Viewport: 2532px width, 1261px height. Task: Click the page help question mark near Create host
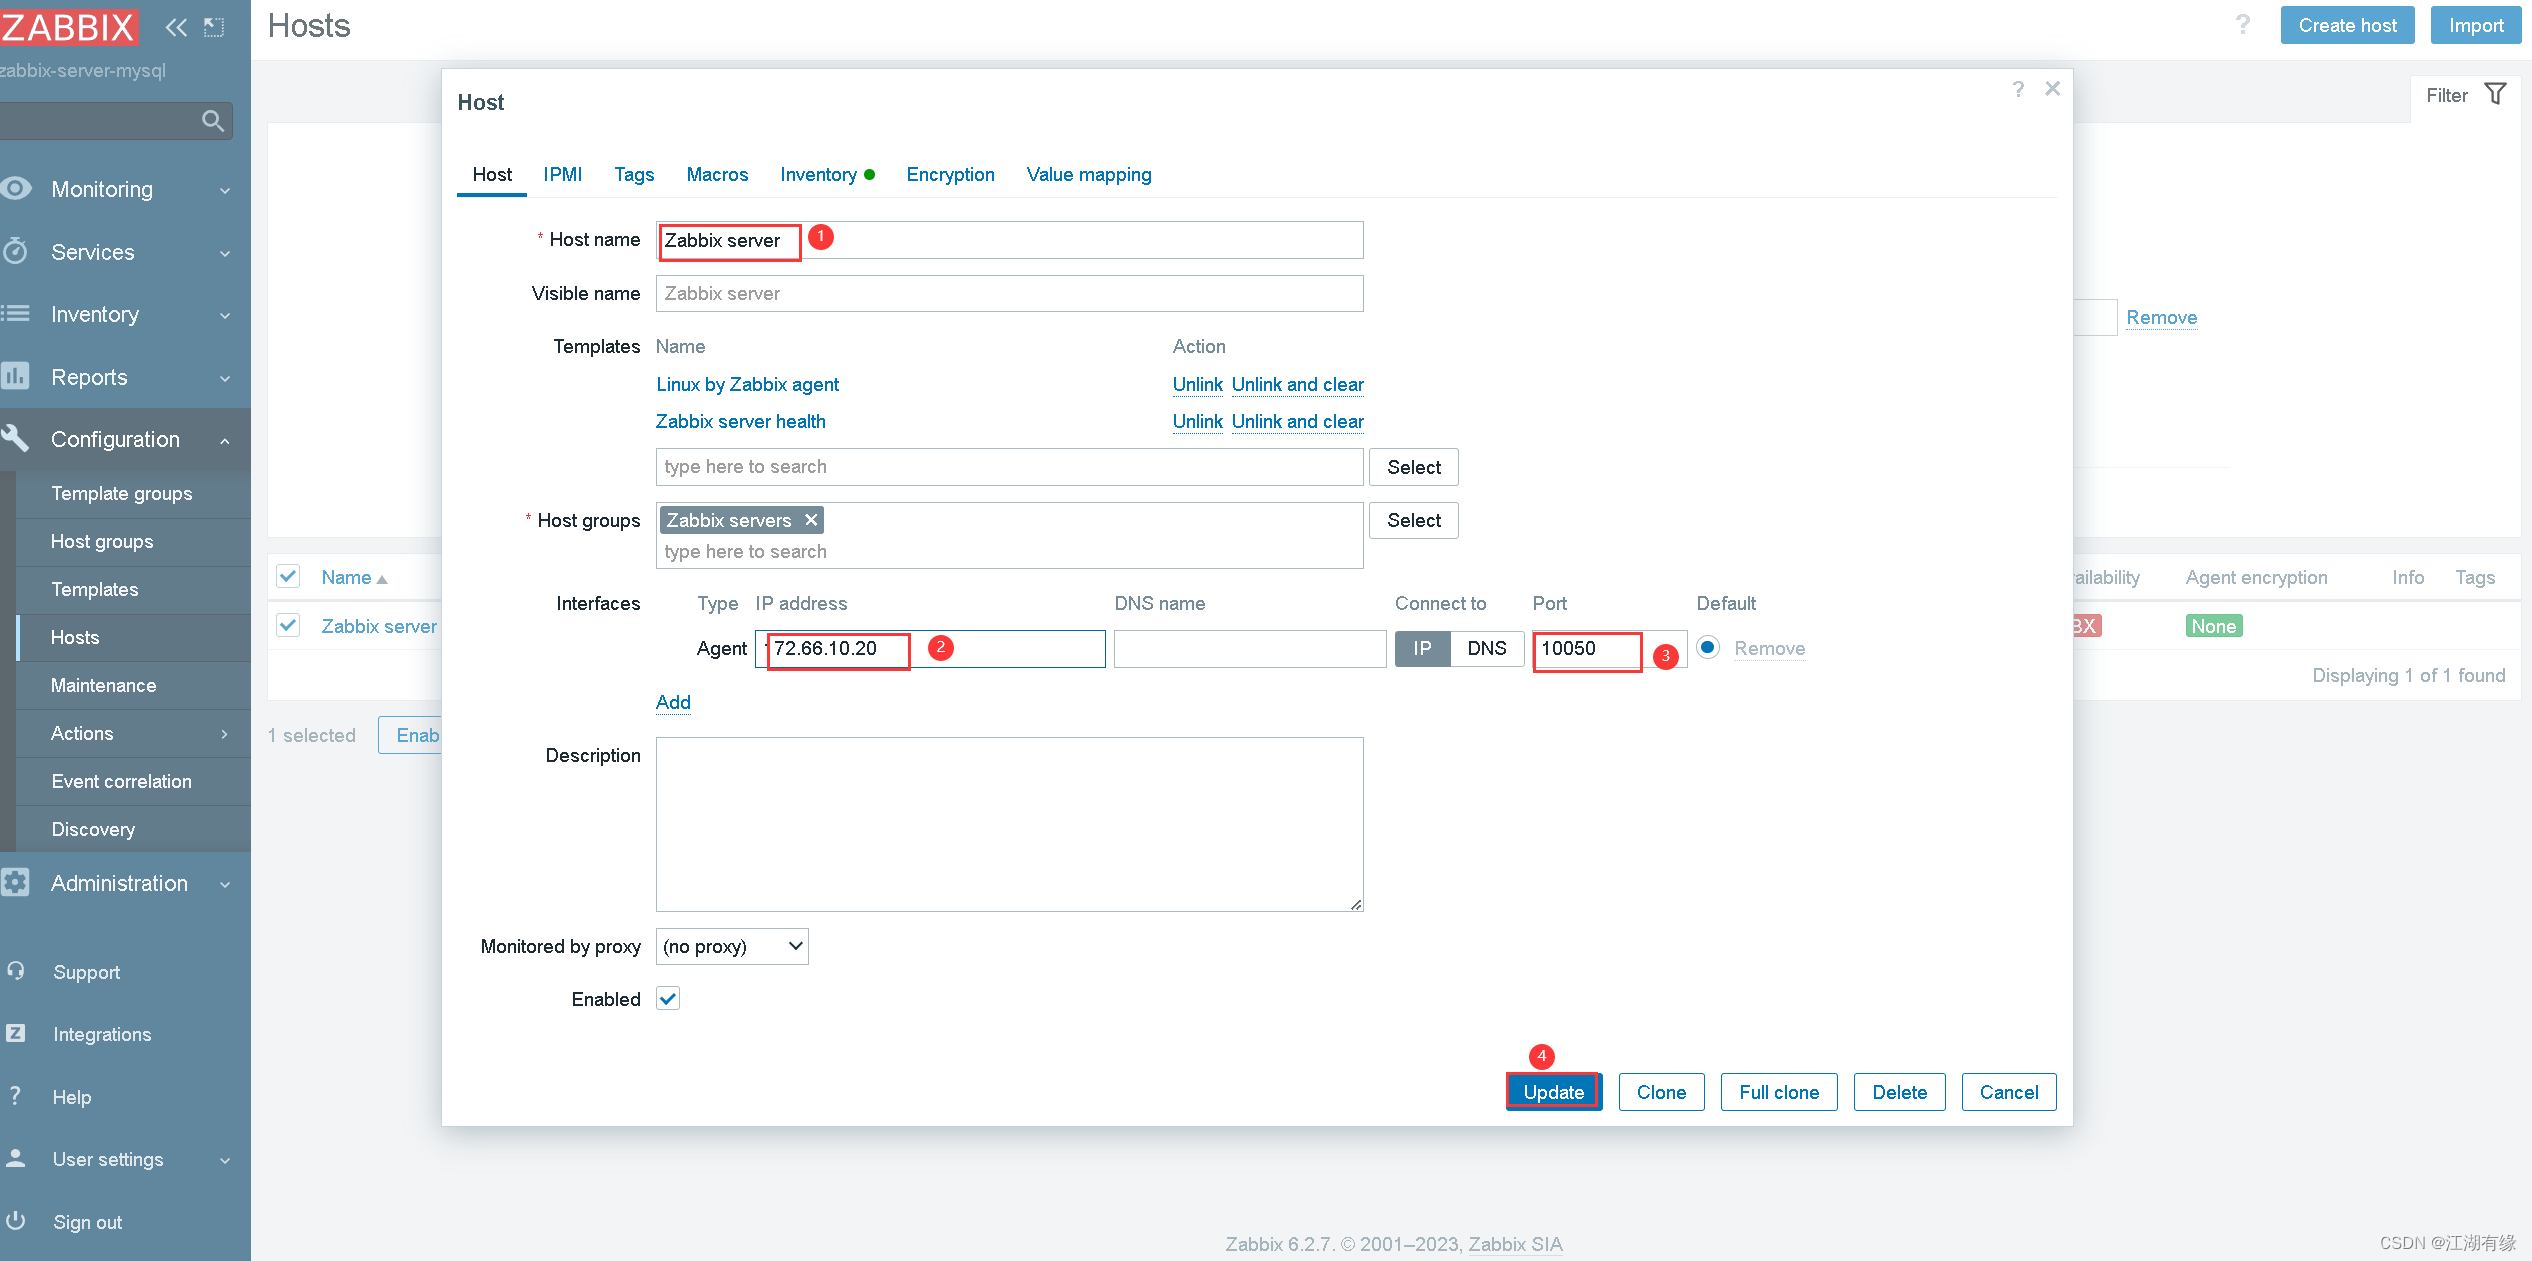tap(2243, 24)
